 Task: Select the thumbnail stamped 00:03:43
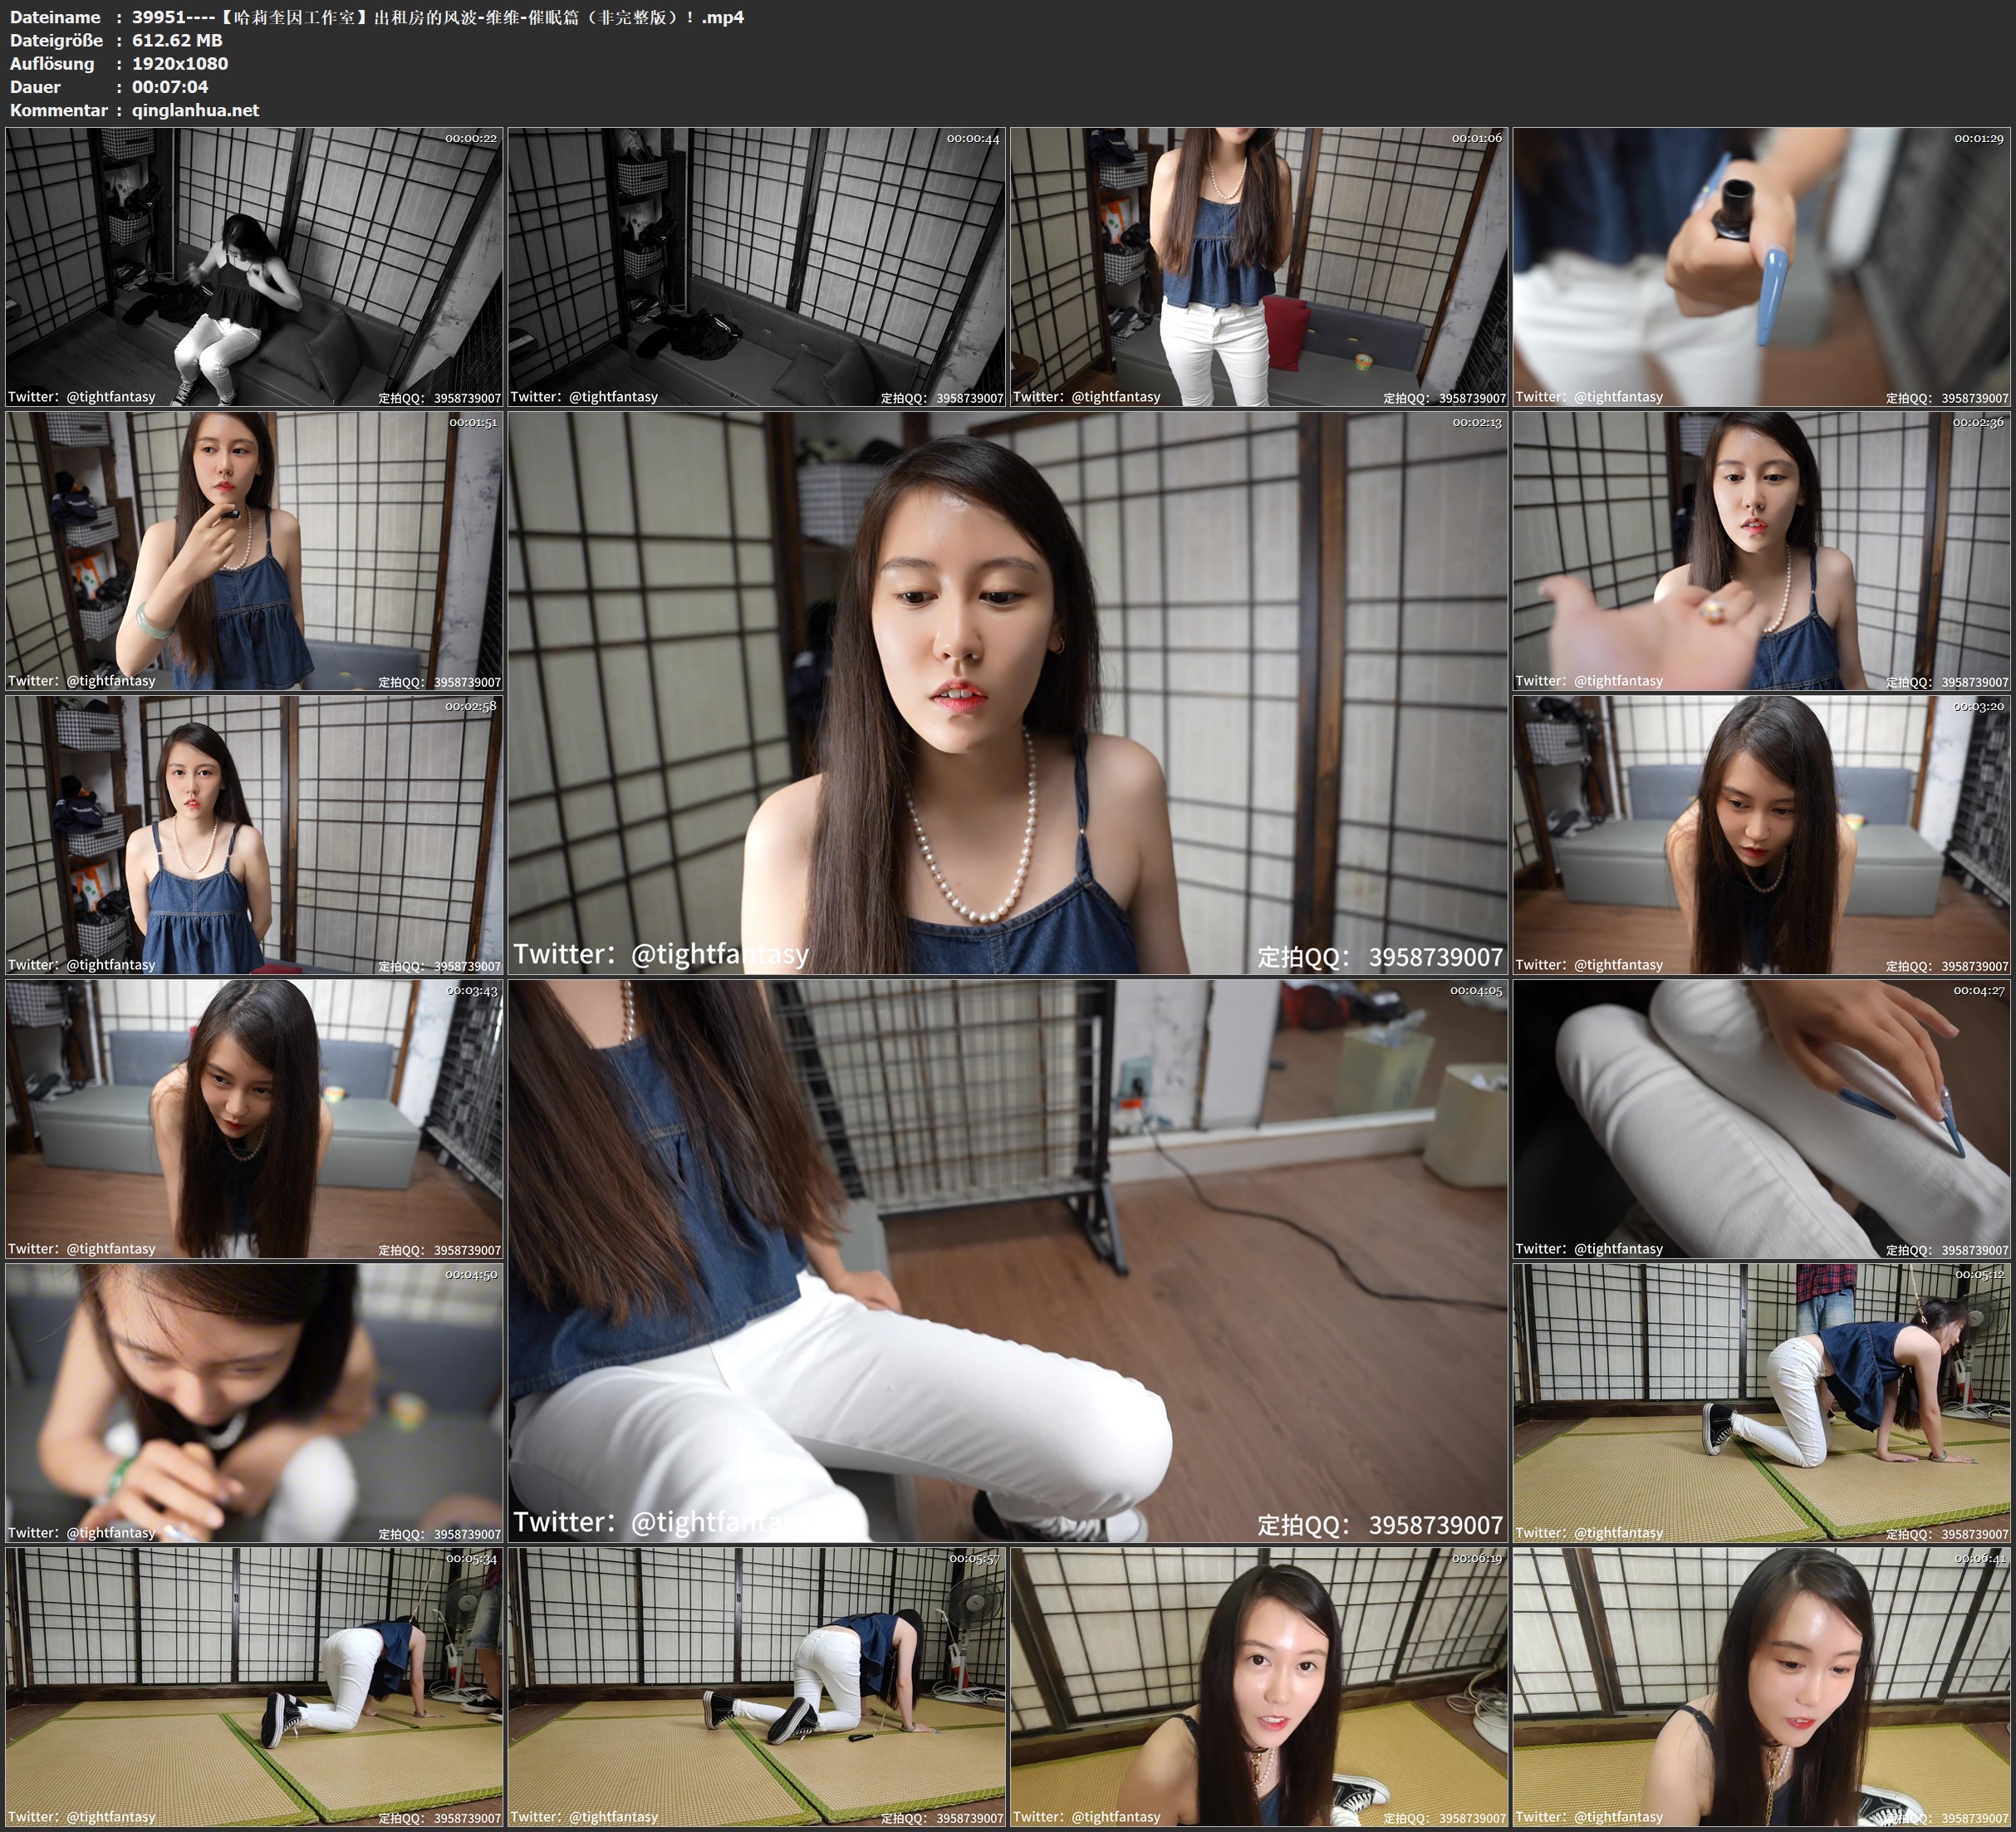[x=254, y=1119]
